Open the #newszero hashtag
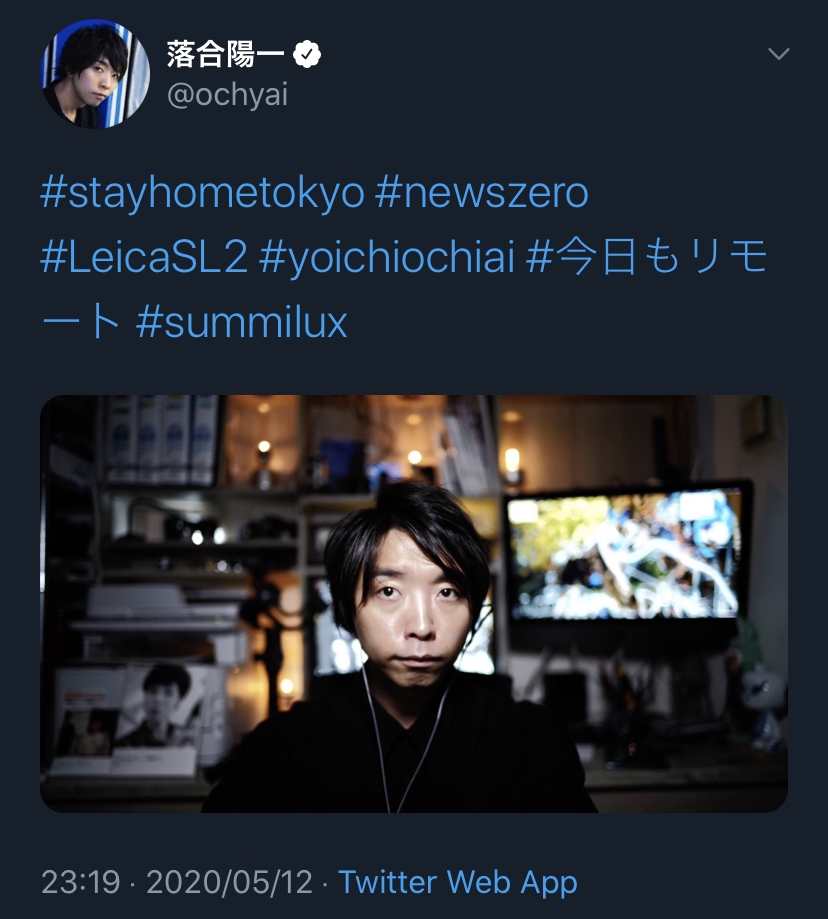 pyautogui.click(x=482, y=193)
